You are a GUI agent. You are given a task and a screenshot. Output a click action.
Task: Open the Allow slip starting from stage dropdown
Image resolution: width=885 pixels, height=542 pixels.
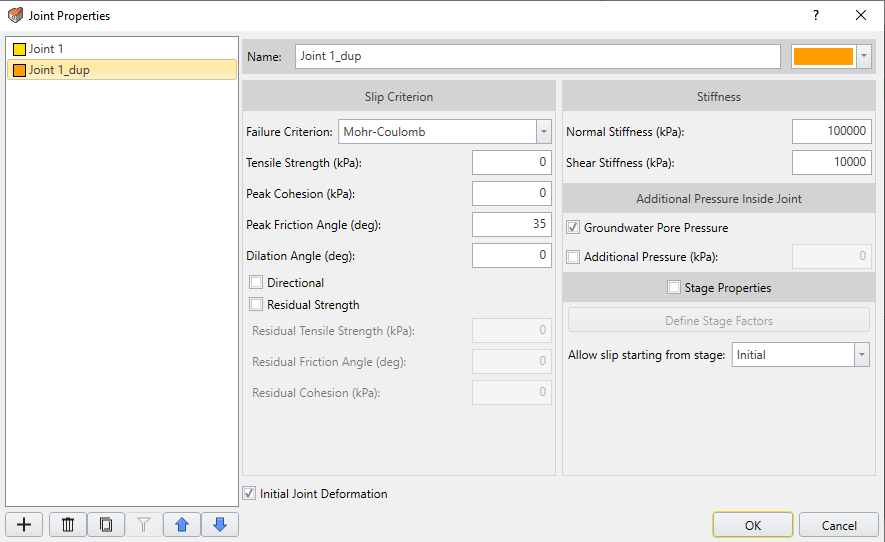pyautogui.click(x=861, y=355)
